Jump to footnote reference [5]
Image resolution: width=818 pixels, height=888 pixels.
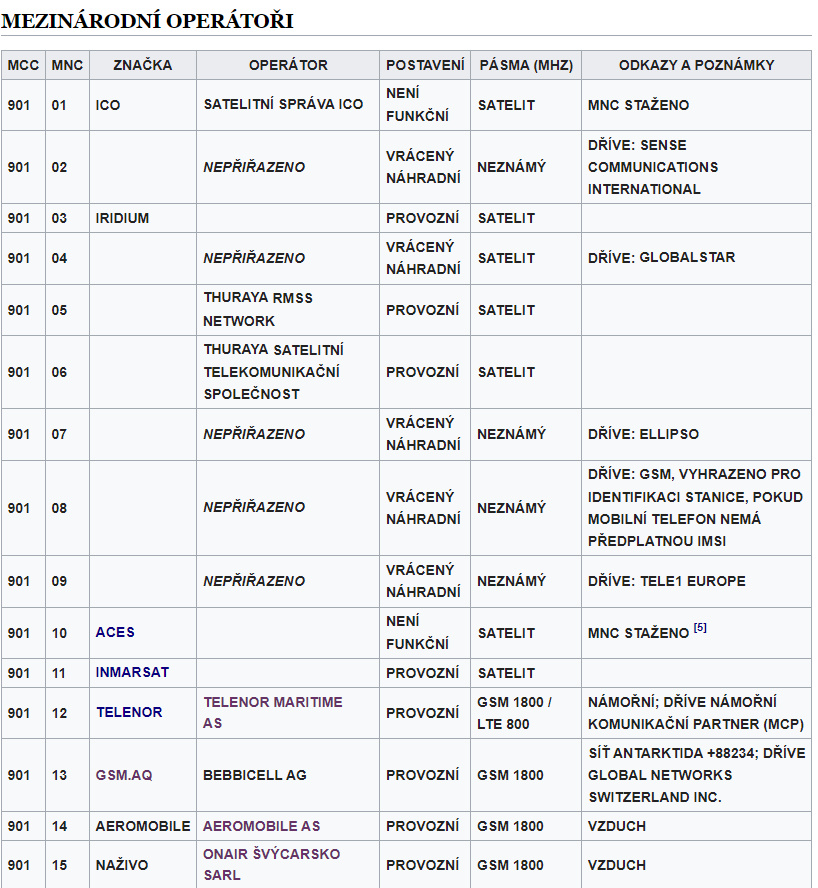[x=700, y=628]
